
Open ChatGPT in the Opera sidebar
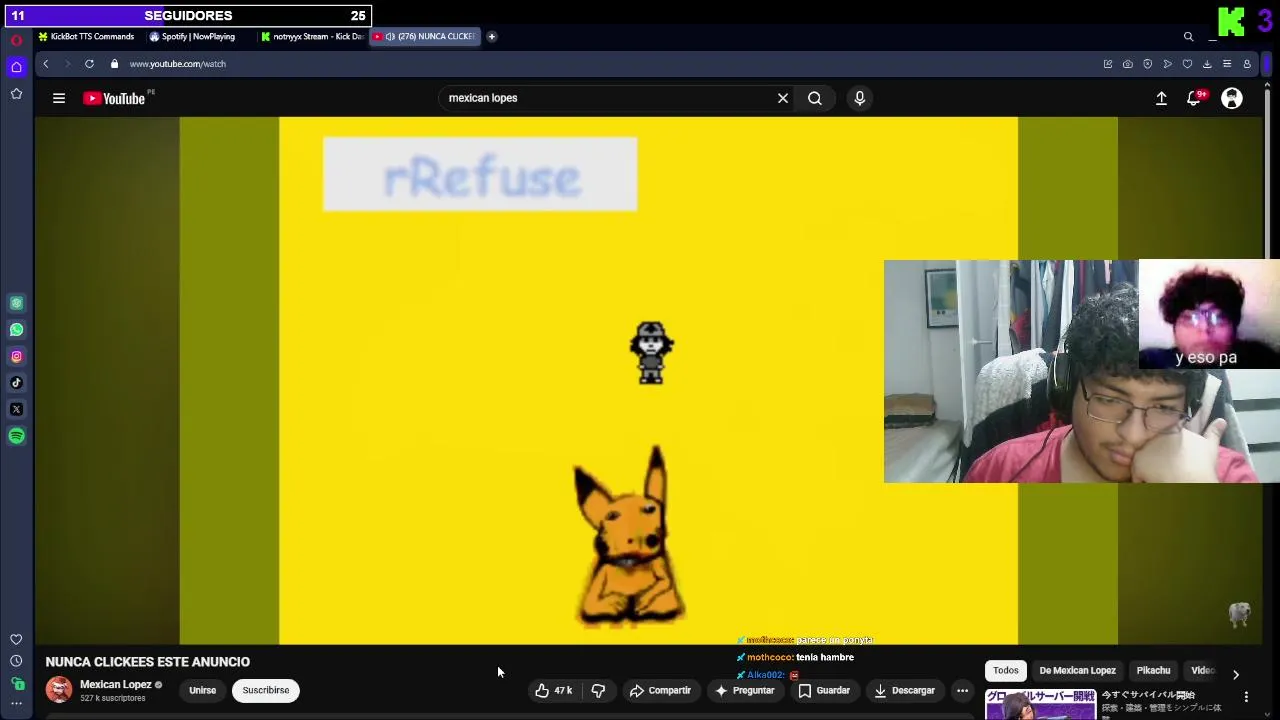[16, 303]
